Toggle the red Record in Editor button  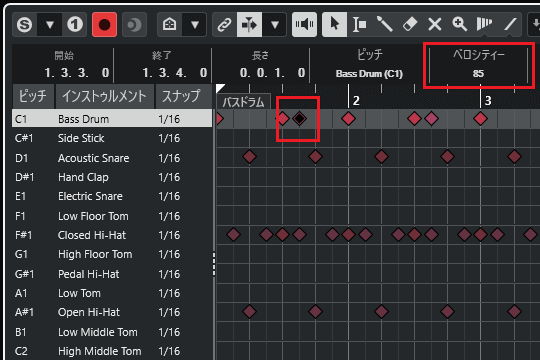tap(104, 24)
